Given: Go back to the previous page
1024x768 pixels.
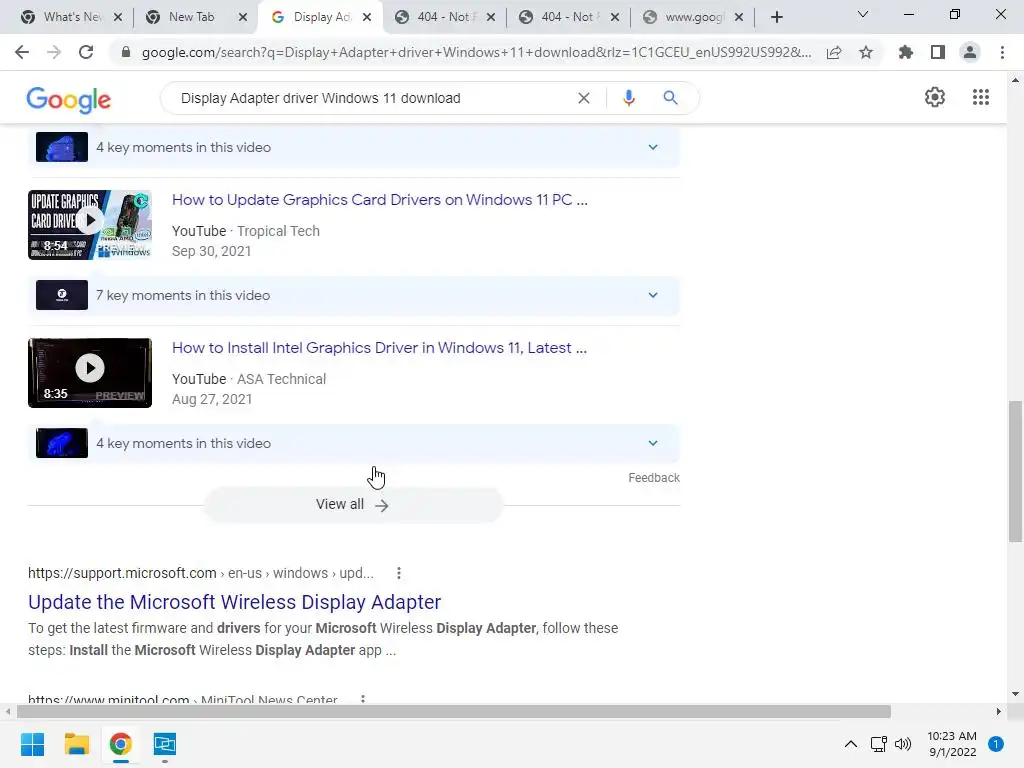Looking at the screenshot, I should [x=22, y=52].
